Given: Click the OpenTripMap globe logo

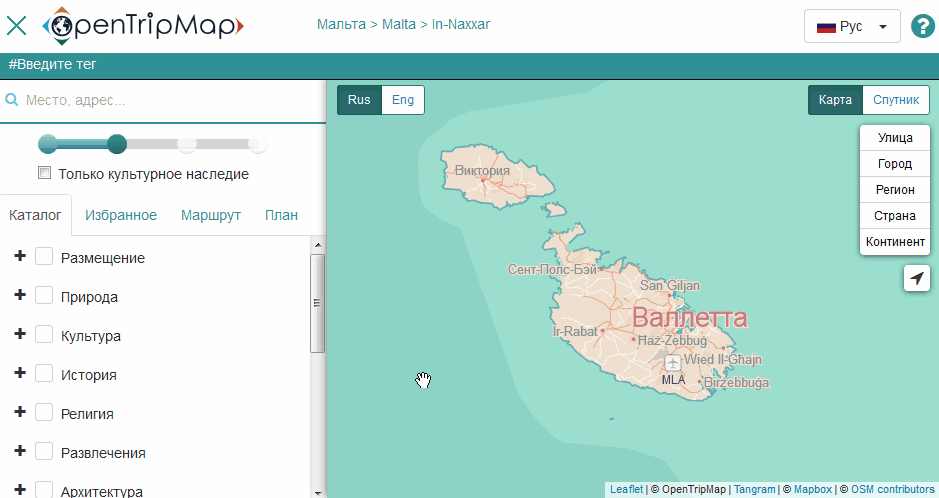Looking at the screenshot, I should click(x=62, y=25).
